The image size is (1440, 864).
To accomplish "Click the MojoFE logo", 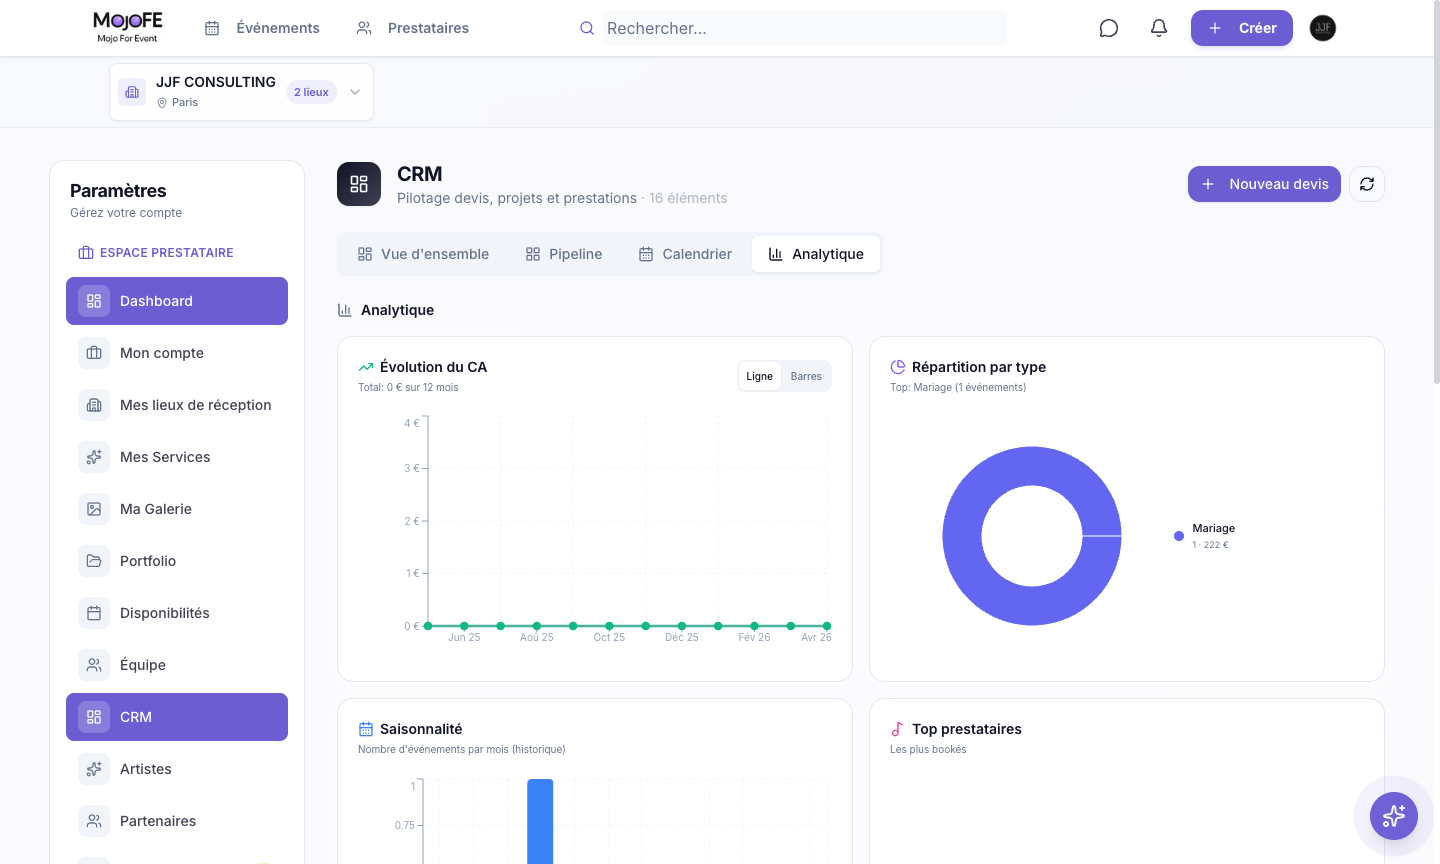I will pos(127,27).
